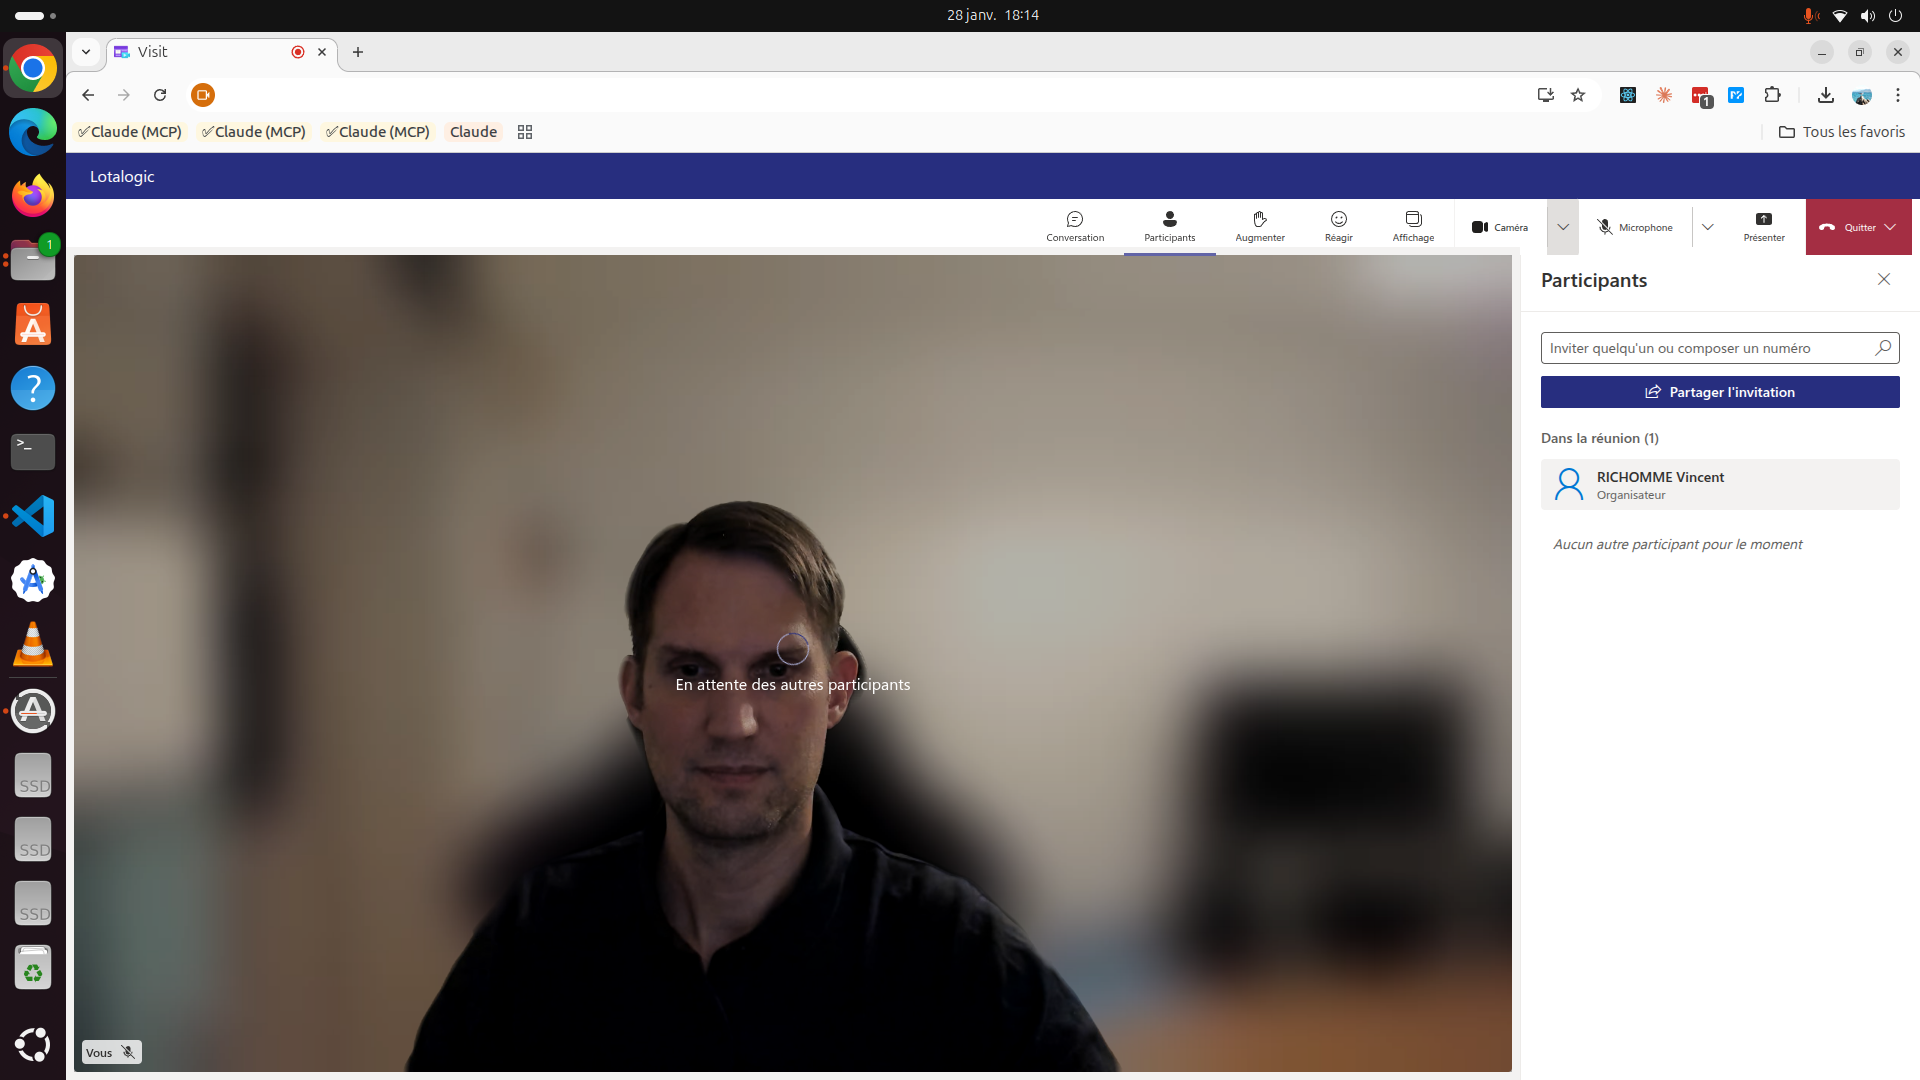Open the Affichage view options
The image size is (1920, 1080).
point(1413,227)
